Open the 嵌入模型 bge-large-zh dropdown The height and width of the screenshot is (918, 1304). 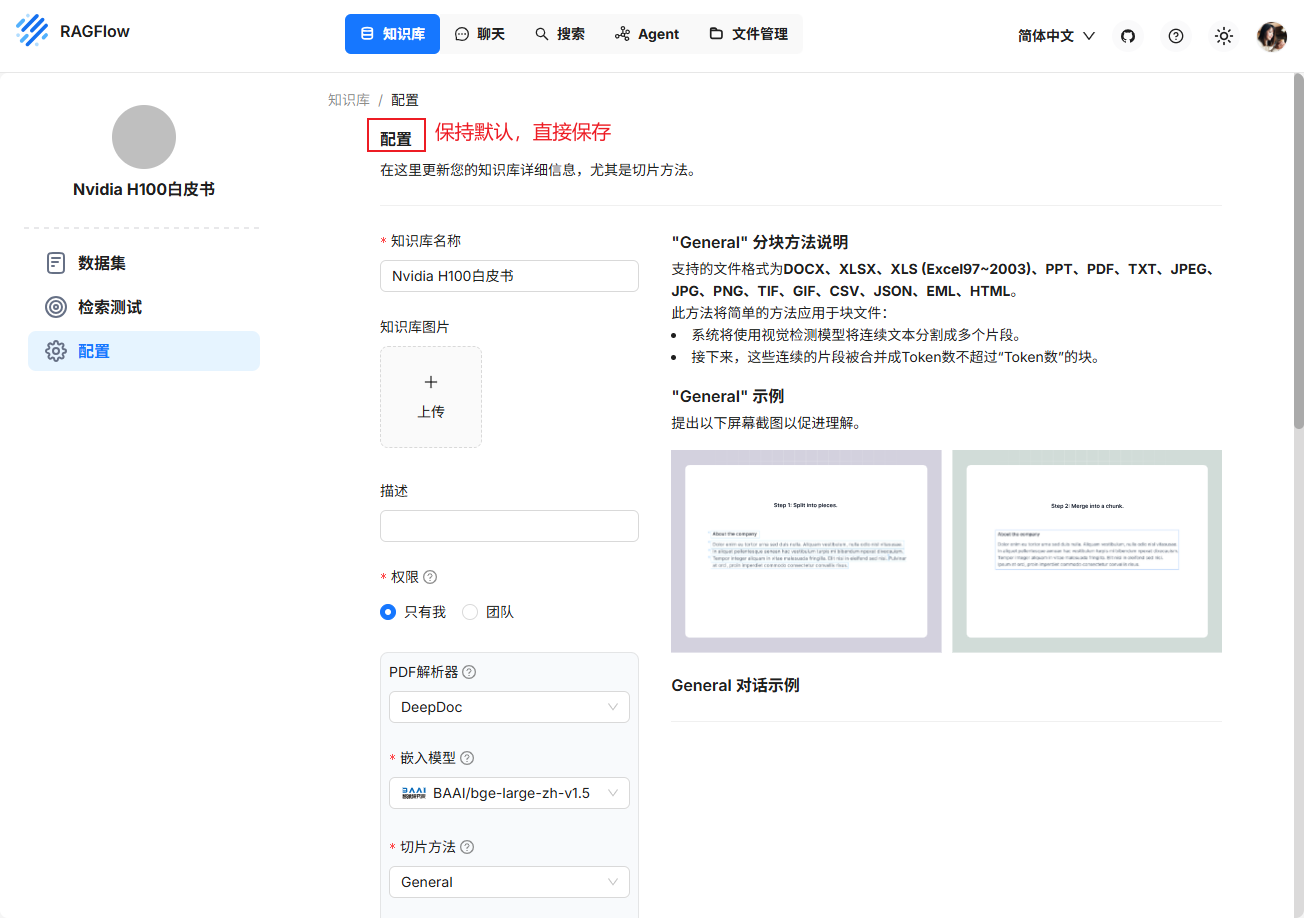coord(509,793)
